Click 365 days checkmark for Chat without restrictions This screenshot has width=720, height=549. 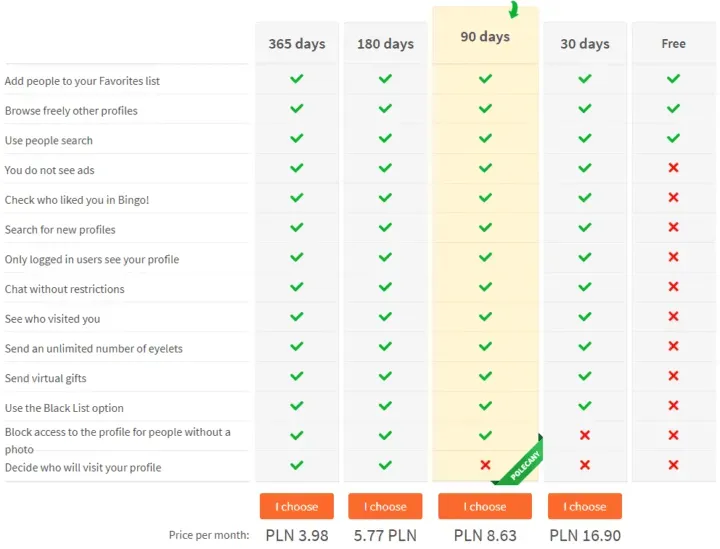pos(296,287)
